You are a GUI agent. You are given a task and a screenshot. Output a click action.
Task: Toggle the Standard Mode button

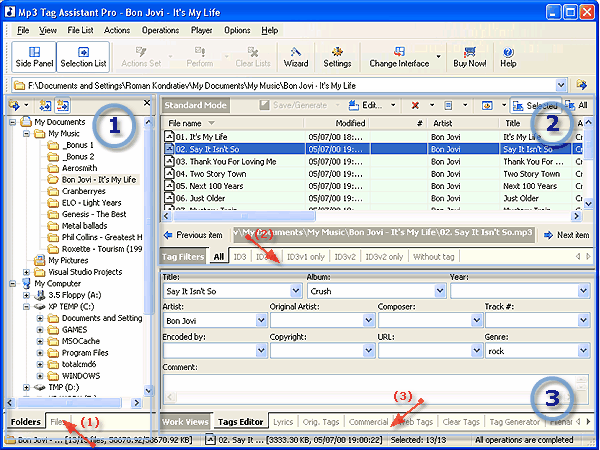point(196,105)
